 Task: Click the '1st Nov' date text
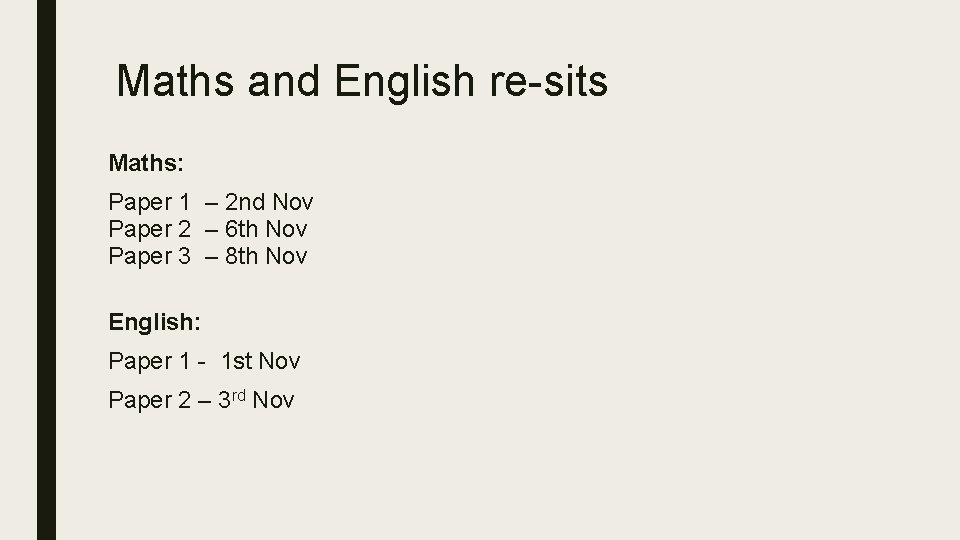click(260, 361)
